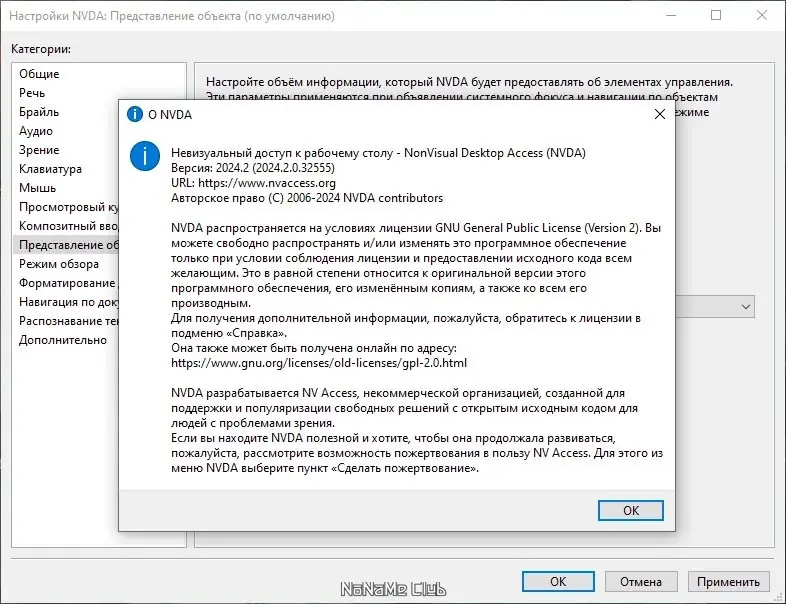Viewport: 786px width, 604px height.
Task: Click the gpl-2.0.html license address text
Action: (x=319, y=363)
